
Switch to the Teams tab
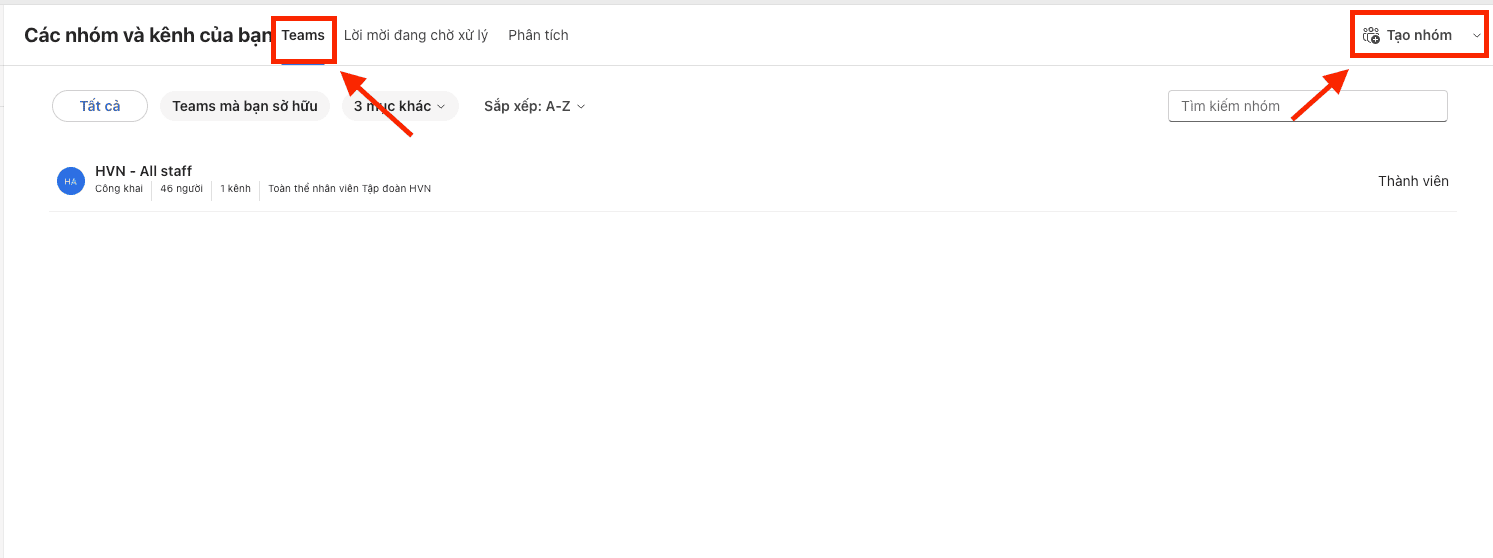pos(303,35)
